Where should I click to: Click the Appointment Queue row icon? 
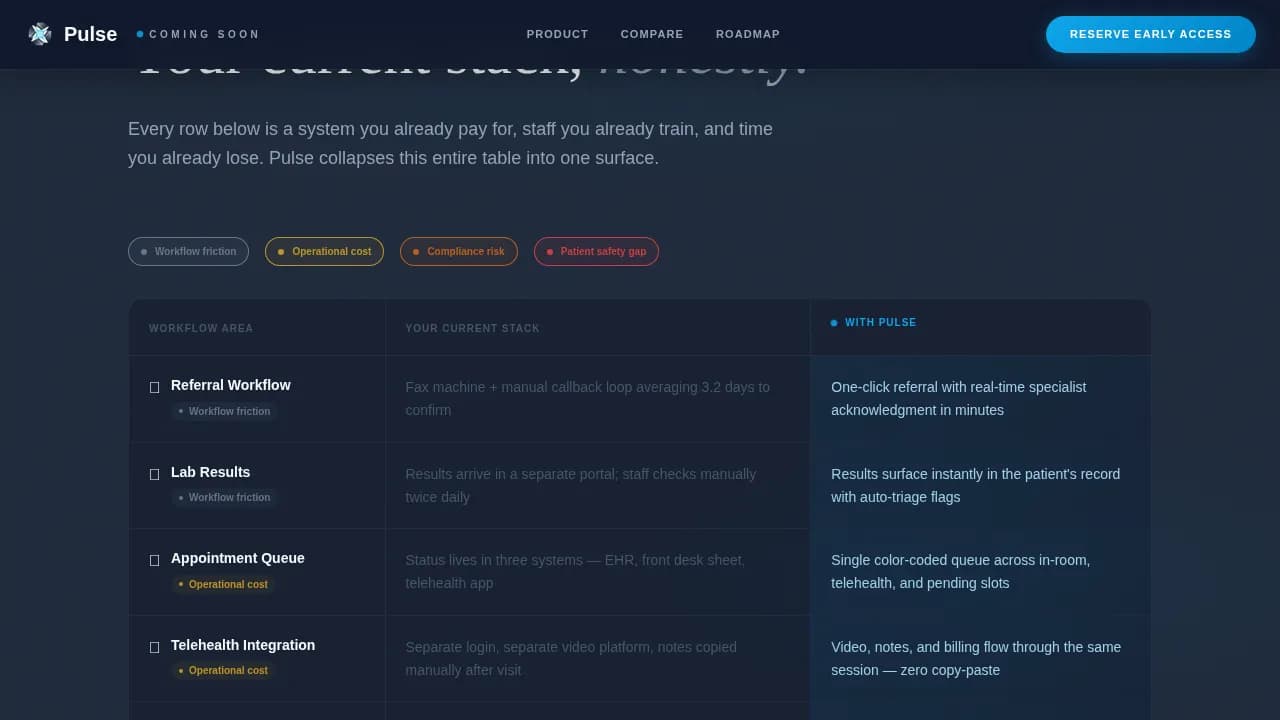click(155, 560)
